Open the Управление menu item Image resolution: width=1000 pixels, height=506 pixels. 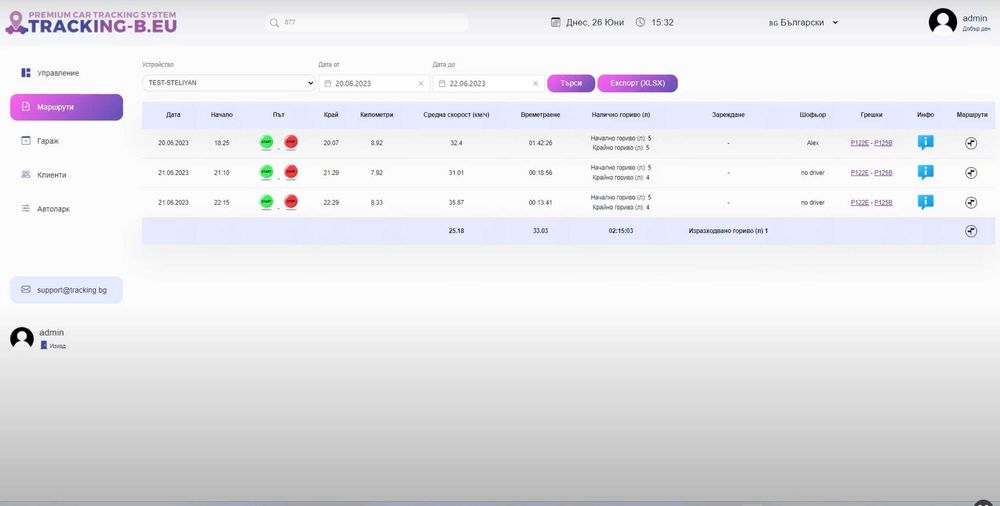[66, 73]
